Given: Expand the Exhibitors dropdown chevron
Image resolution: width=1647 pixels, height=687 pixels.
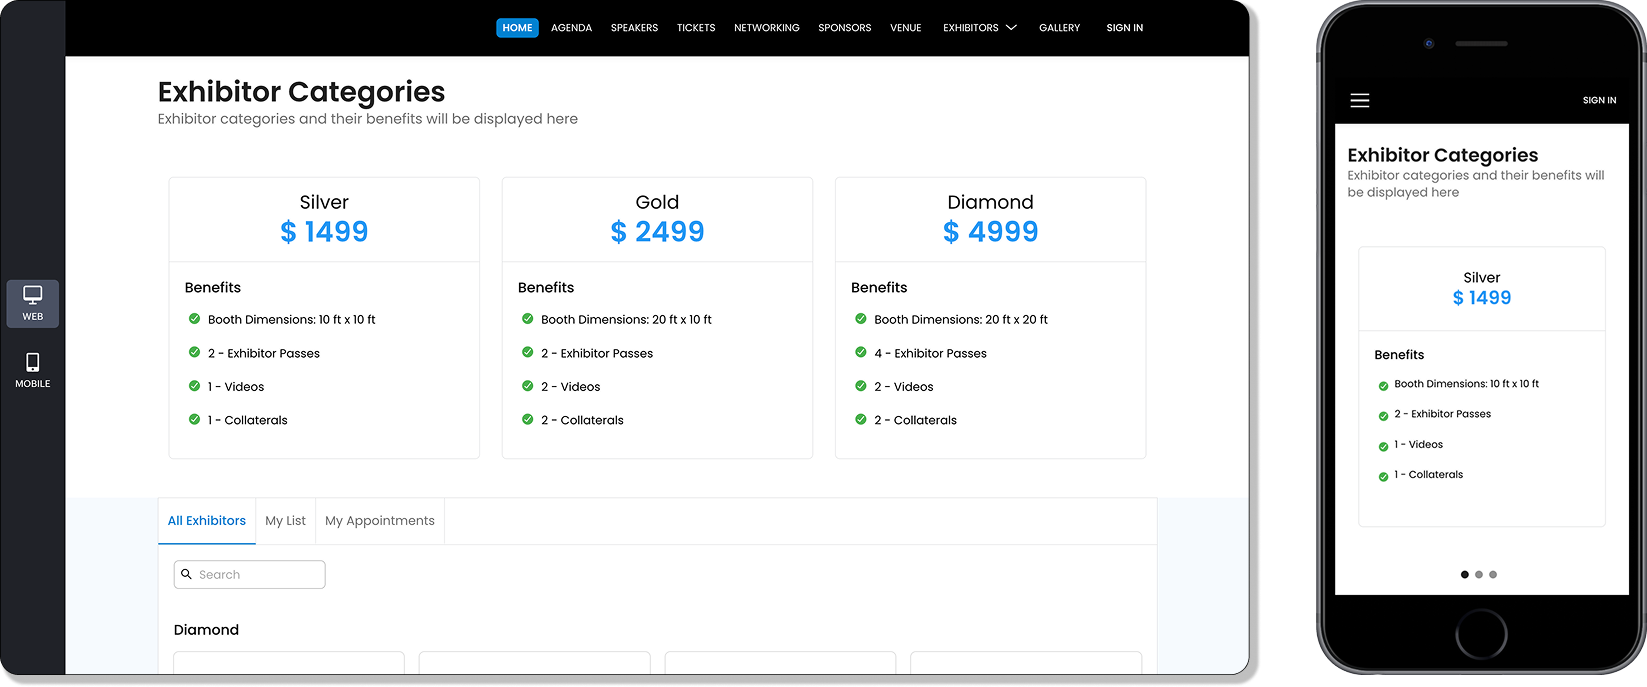Looking at the screenshot, I should 1012,28.
